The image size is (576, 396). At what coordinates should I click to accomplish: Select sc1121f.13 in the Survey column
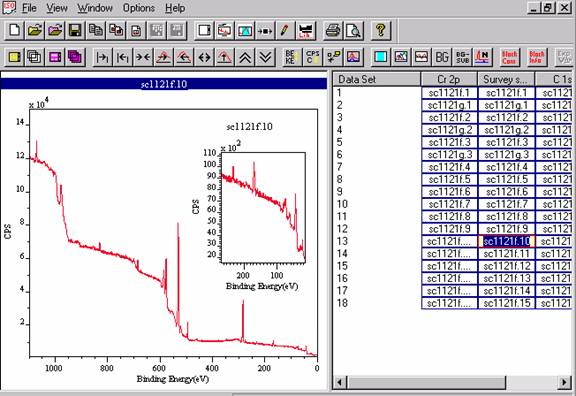click(507, 278)
